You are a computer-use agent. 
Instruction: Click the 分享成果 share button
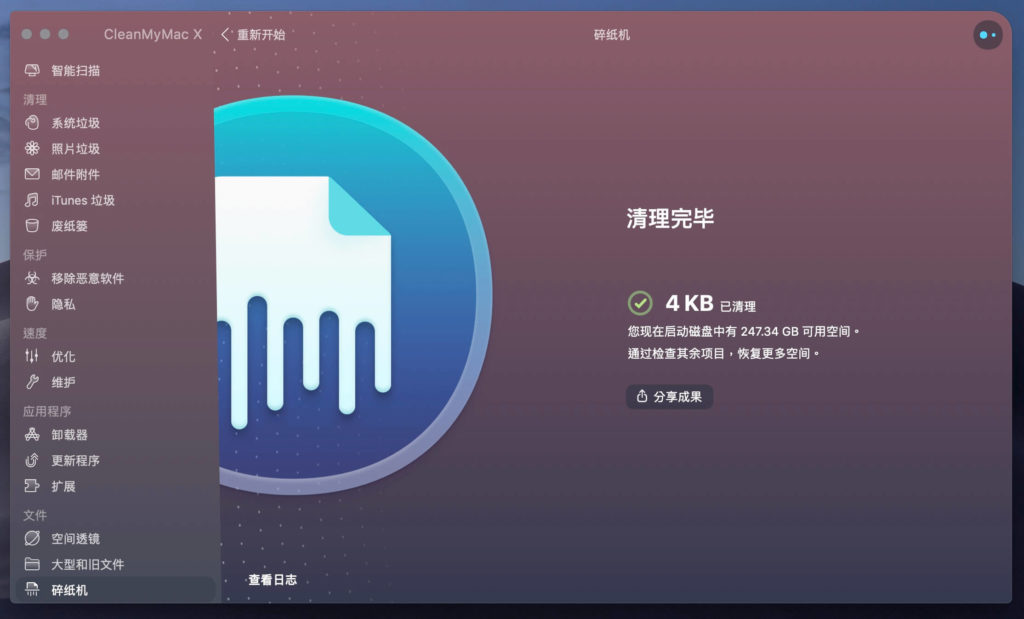click(669, 396)
